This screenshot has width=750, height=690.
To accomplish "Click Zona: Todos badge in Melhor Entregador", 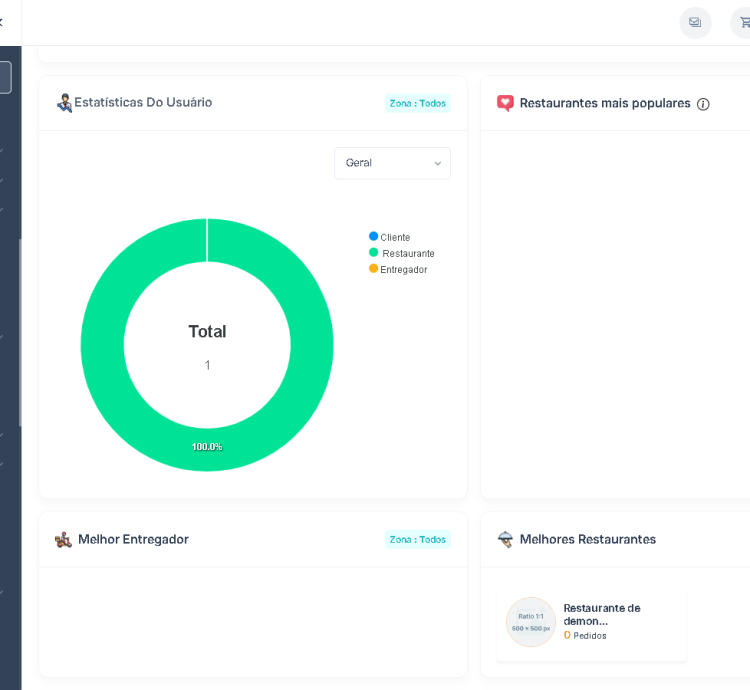I will pyautogui.click(x=418, y=540).
